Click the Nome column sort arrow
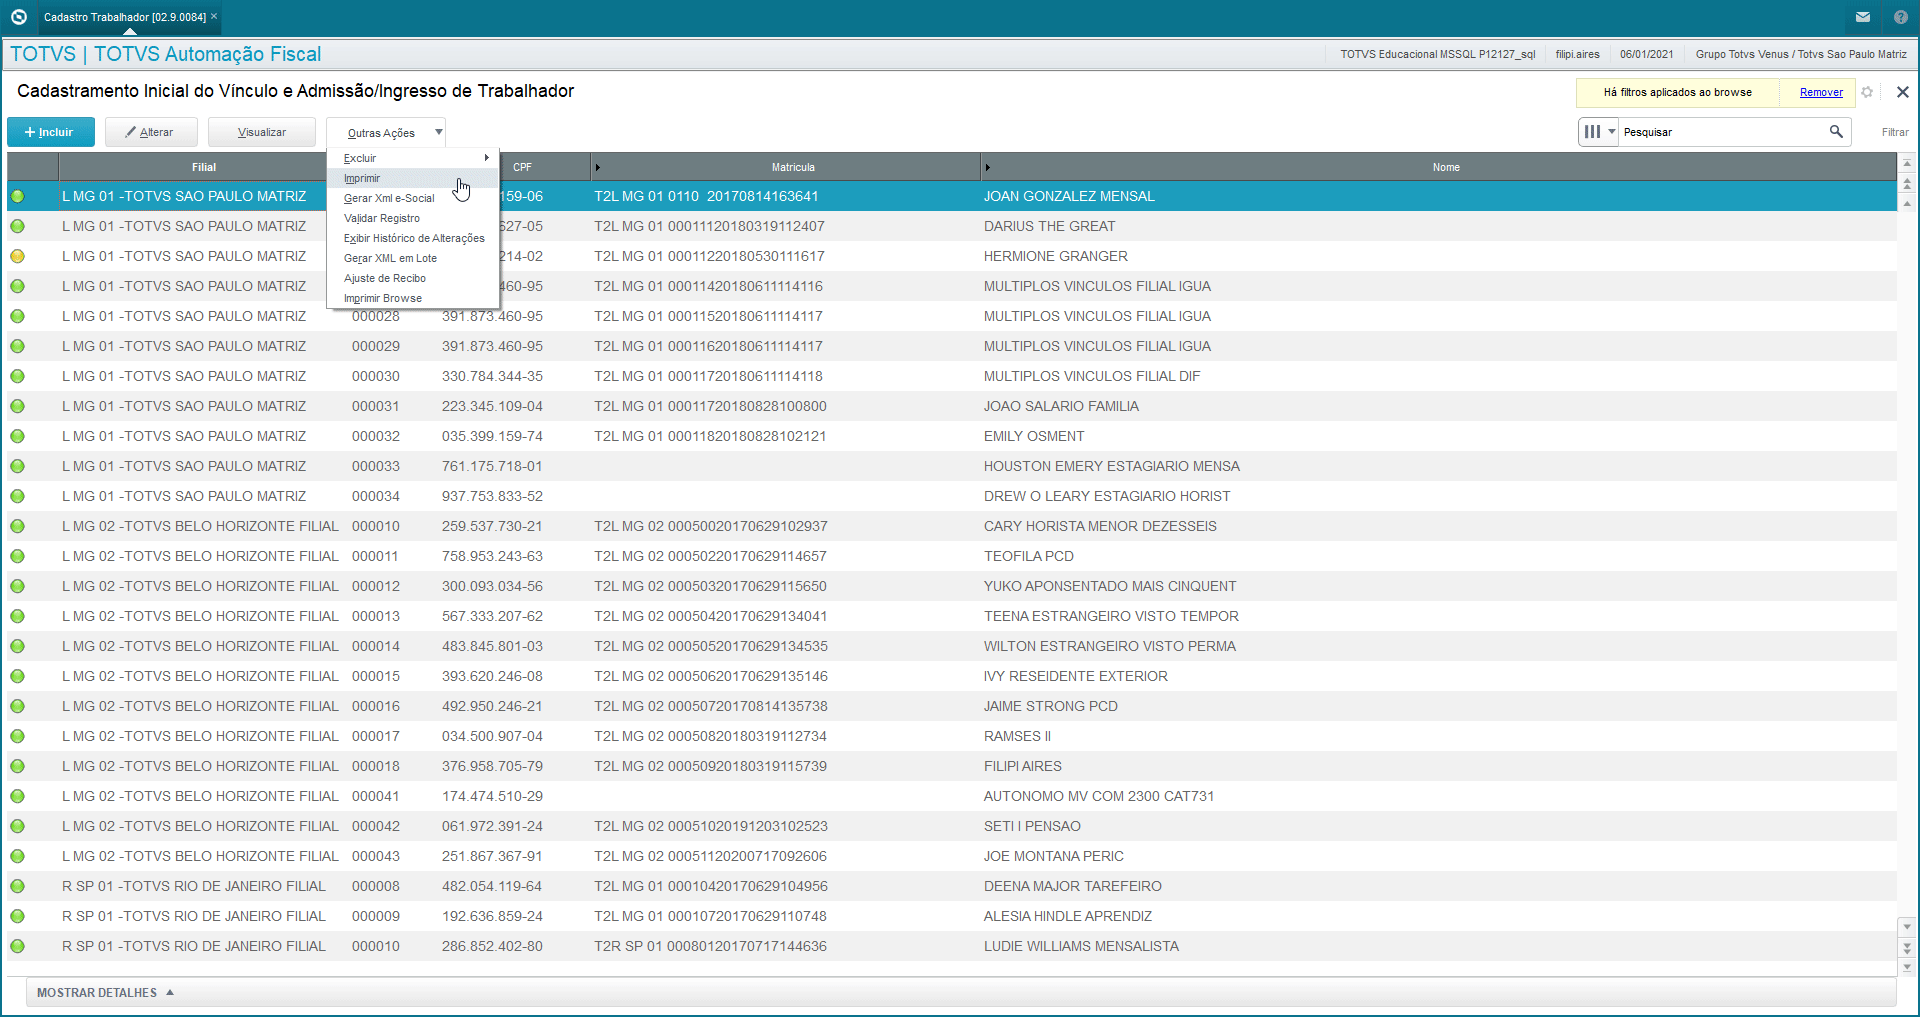1920x1017 pixels. [988, 167]
